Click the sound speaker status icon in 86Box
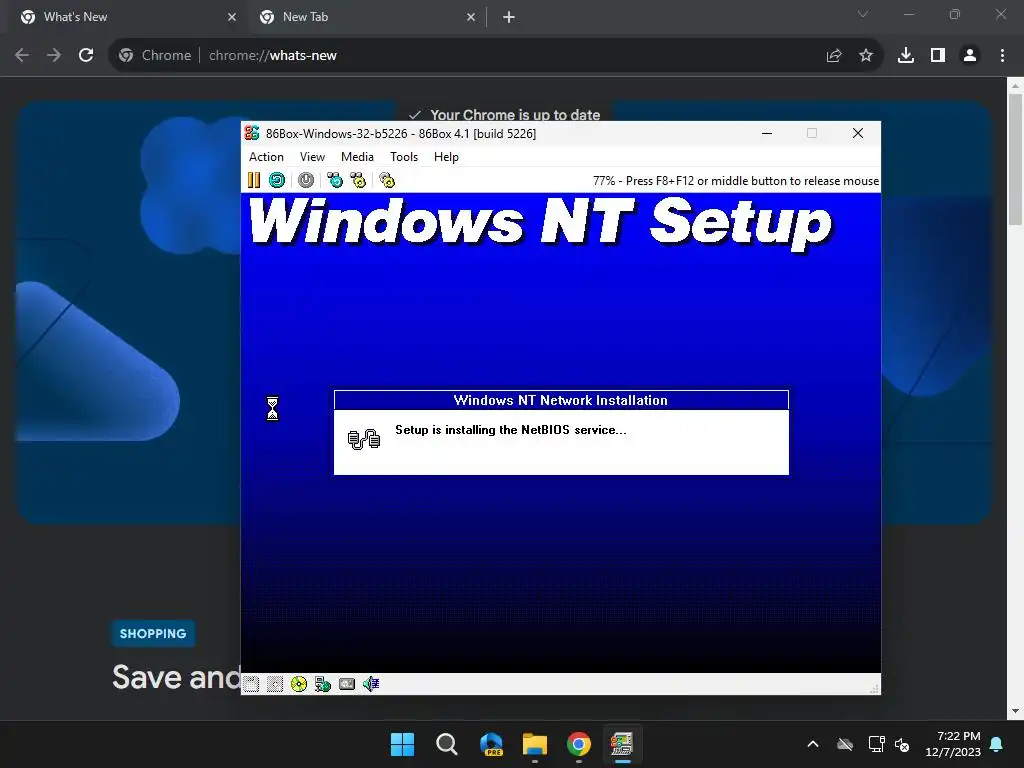The image size is (1024, 768). 371,684
